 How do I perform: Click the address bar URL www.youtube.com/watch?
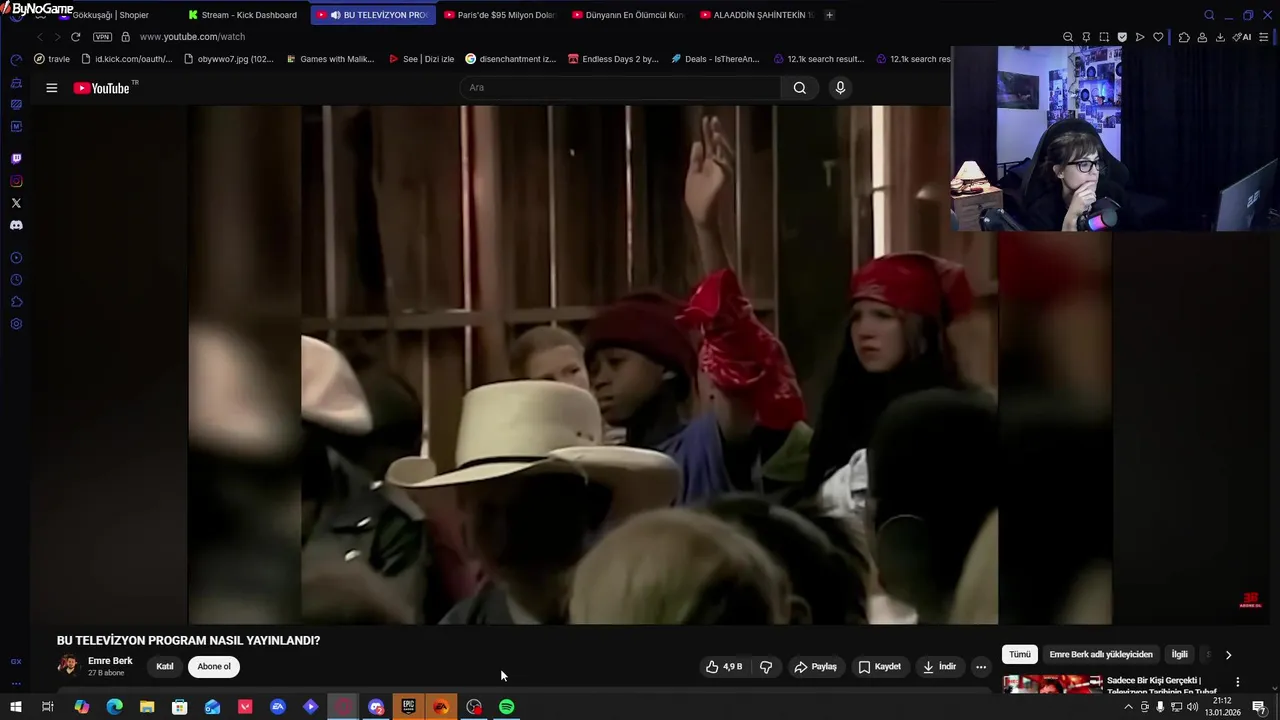pos(192,37)
